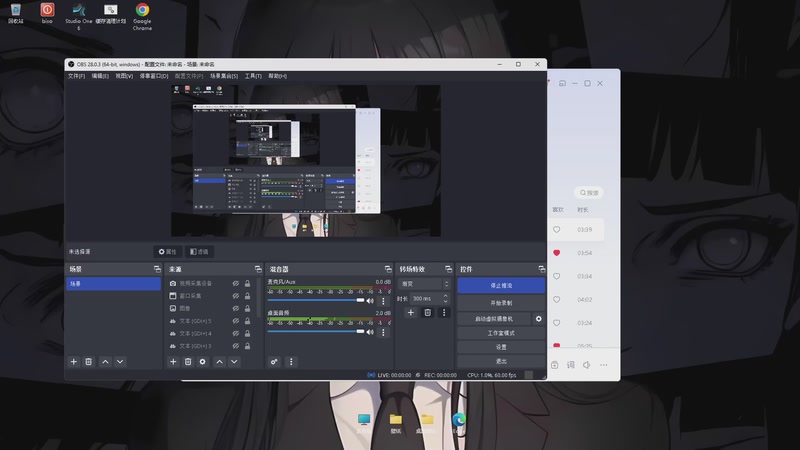Image resolution: width=800 pixels, height=450 pixels.
Task: Open the 帮助(H) menu
Action: click(278, 76)
